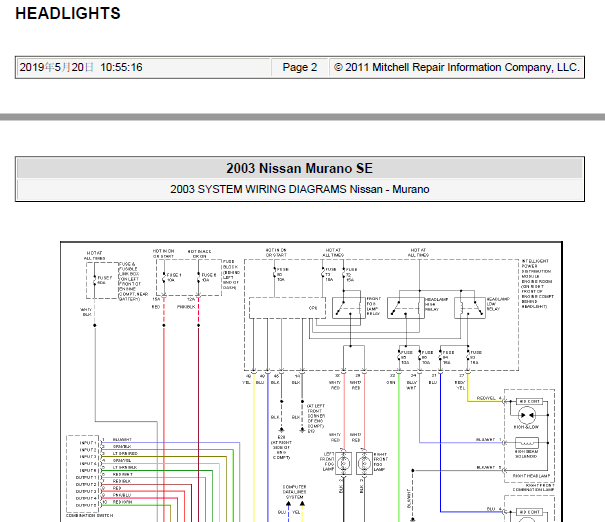Click the OUTPUT 4 terminal label
605x522 pixels.
[86, 498]
